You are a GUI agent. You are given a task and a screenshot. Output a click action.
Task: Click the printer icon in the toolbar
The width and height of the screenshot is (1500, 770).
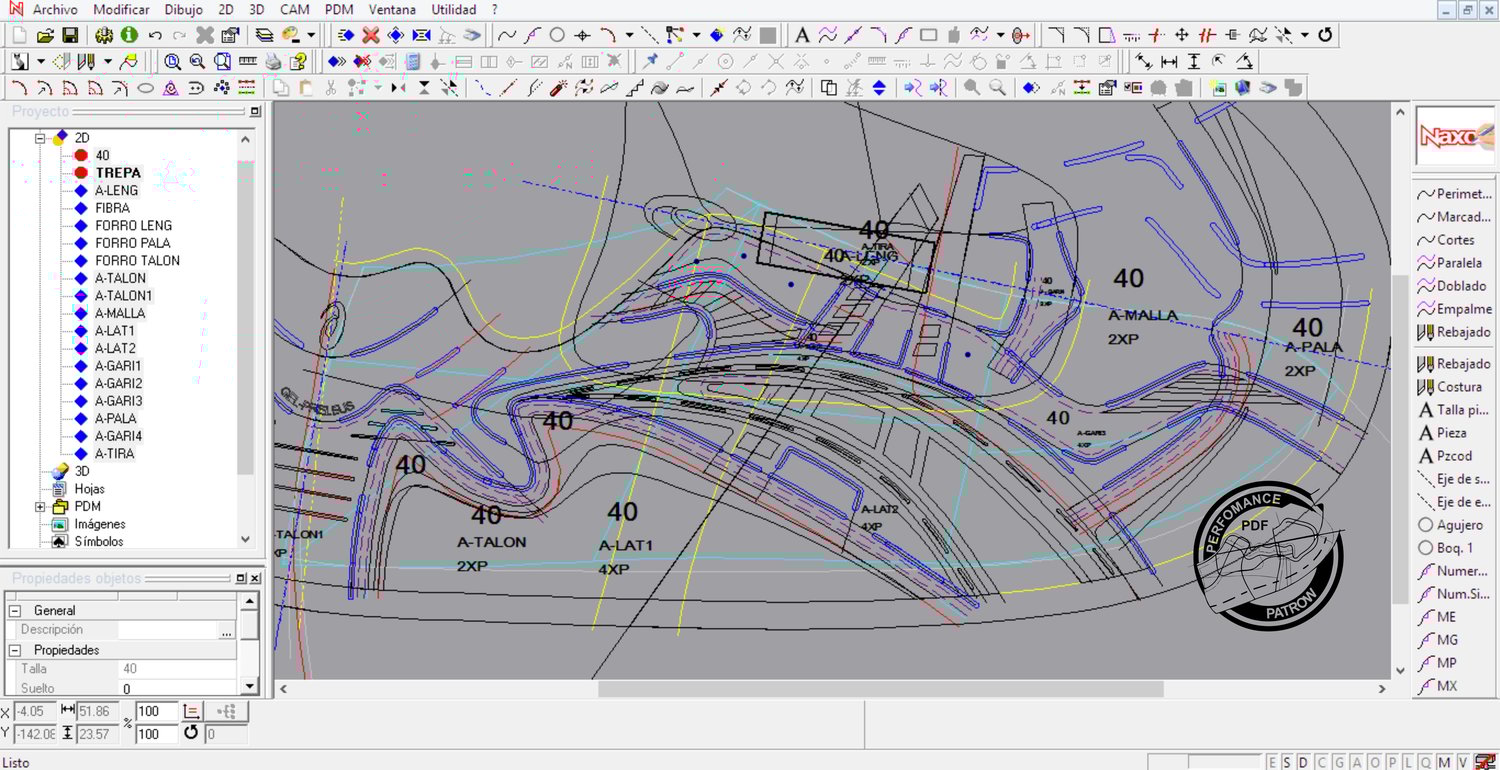(273, 61)
